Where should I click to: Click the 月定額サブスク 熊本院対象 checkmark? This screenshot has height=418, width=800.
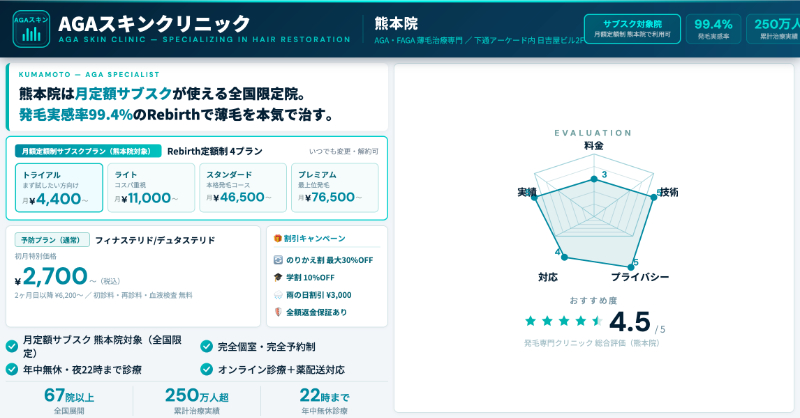(x=12, y=346)
